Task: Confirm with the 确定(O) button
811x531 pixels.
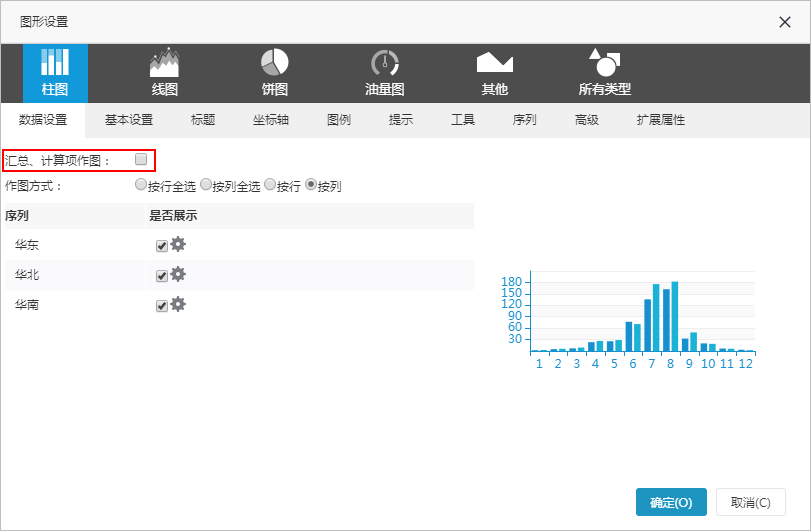Action: [x=671, y=502]
